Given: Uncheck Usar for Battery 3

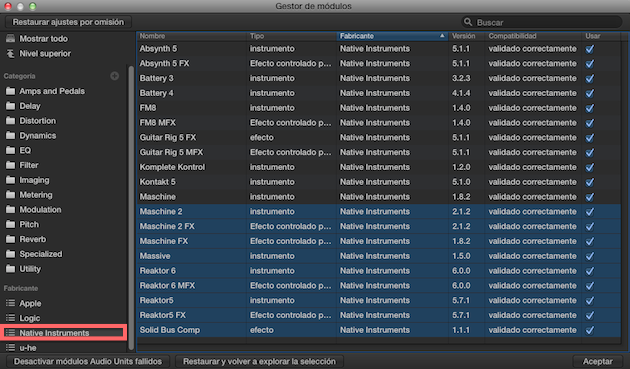Looking at the screenshot, I should click(x=590, y=78).
